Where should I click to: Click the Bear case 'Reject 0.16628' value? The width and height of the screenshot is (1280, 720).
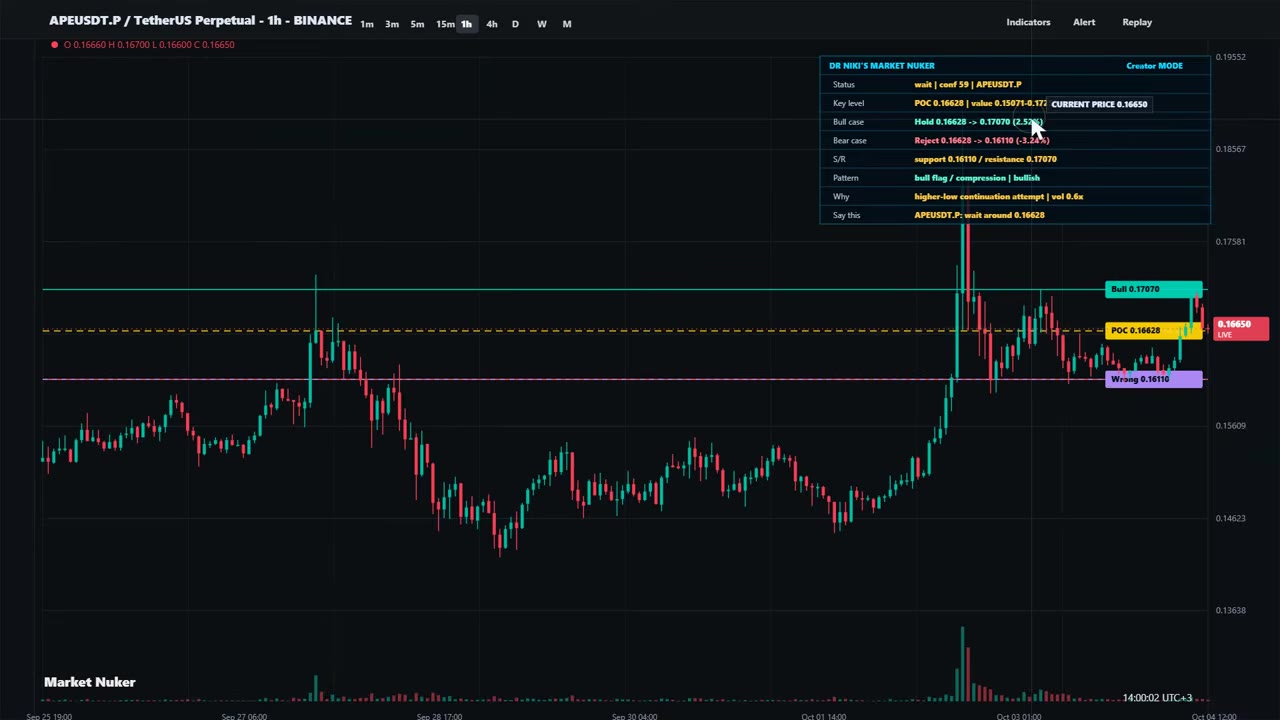click(x=981, y=141)
